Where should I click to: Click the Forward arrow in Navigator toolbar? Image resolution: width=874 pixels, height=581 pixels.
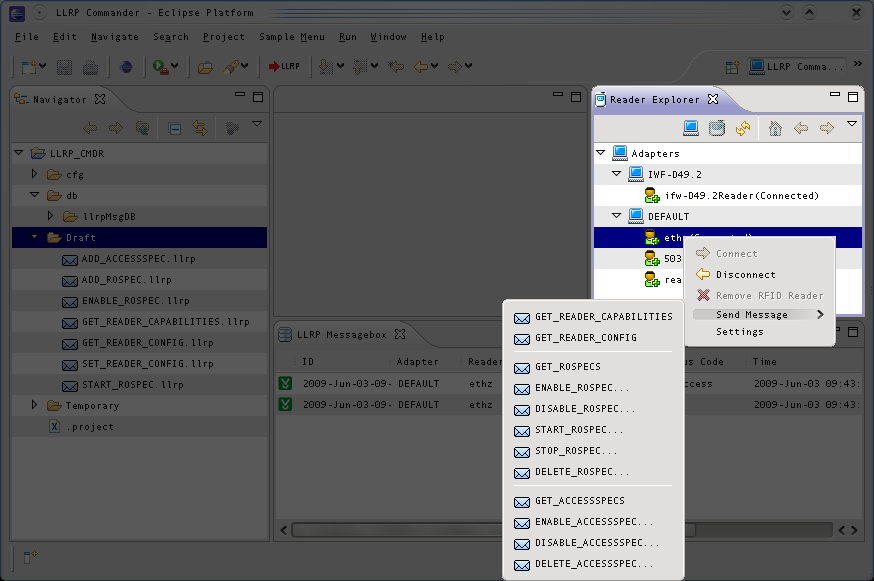[116, 128]
